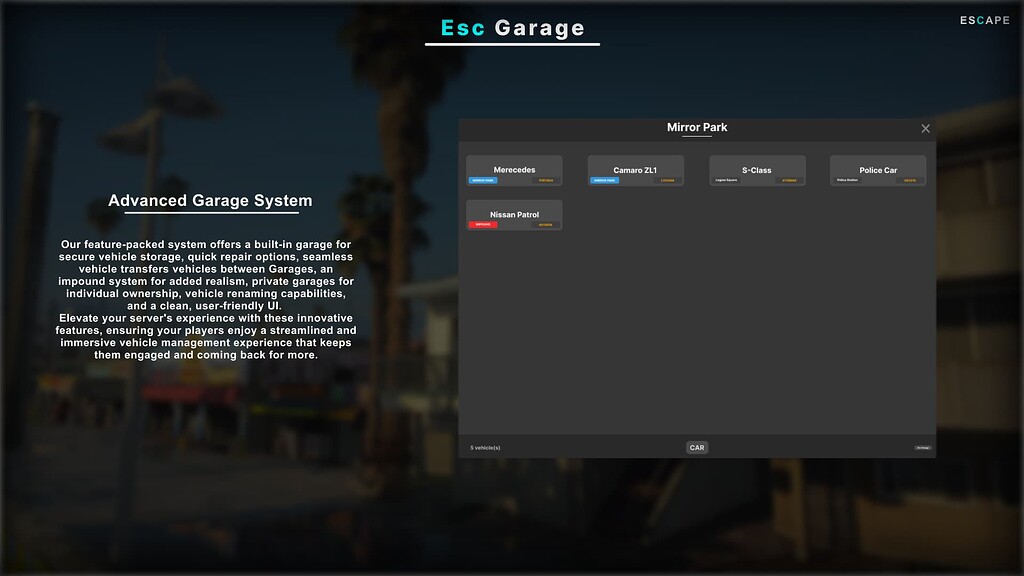Click the red Impound badge on Nissan Patrol
Image resolution: width=1024 pixels, height=576 pixels.
pyautogui.click(x=482, y=225)
